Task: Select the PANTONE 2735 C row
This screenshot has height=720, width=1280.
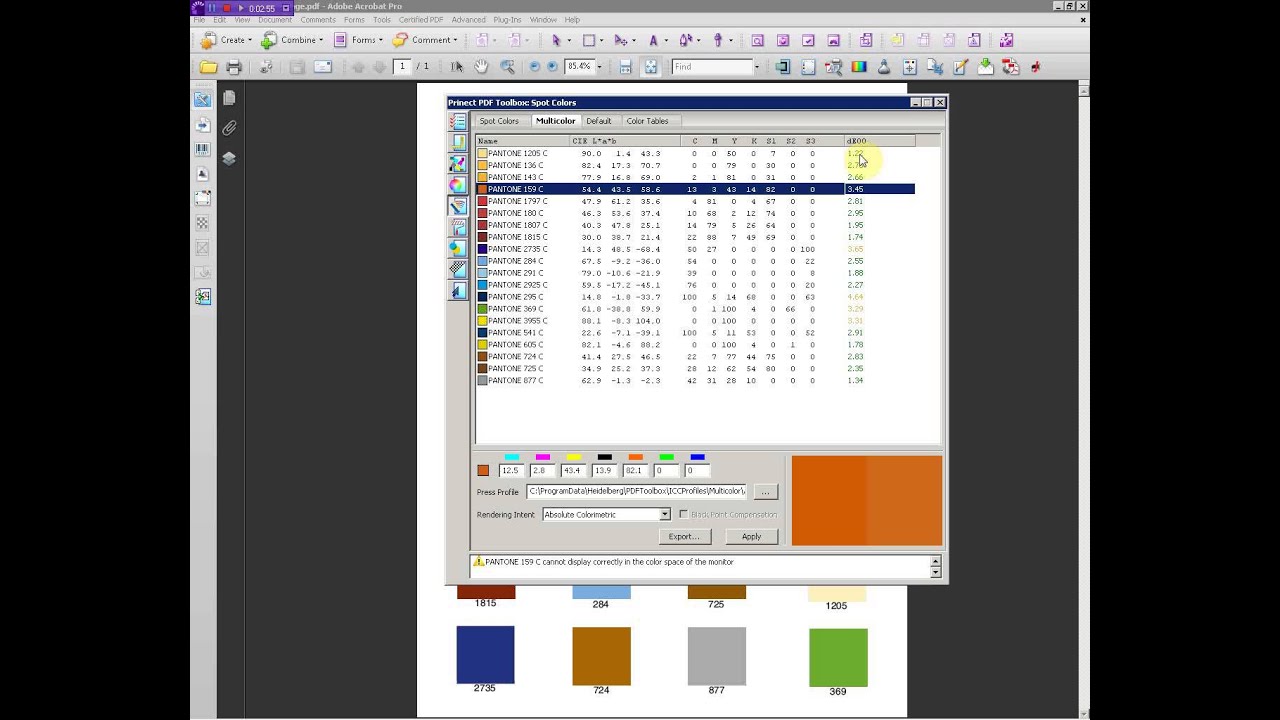Action: click(695, 249)
